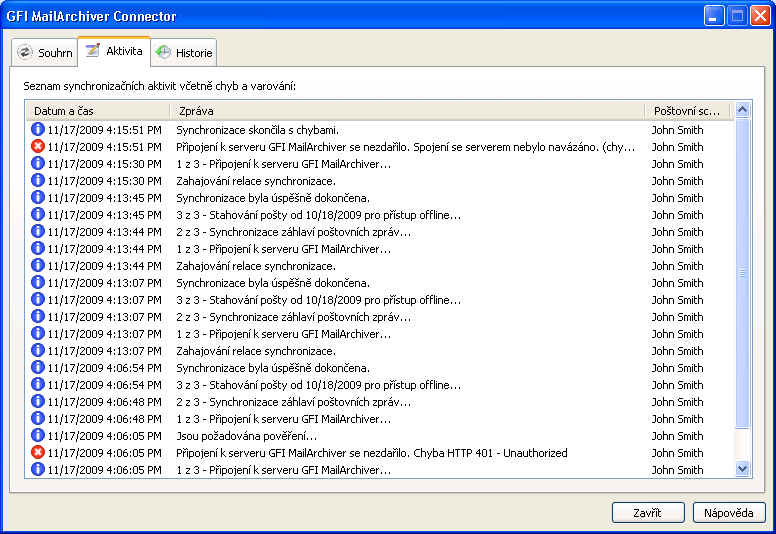Switch to the Souhrn tab

pyautogui.click(x=45, y=52)
